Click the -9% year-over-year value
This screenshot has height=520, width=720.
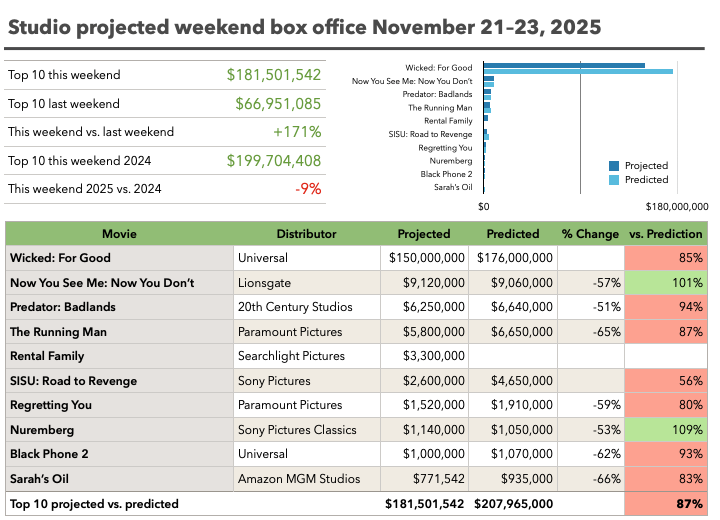point(308,189)
